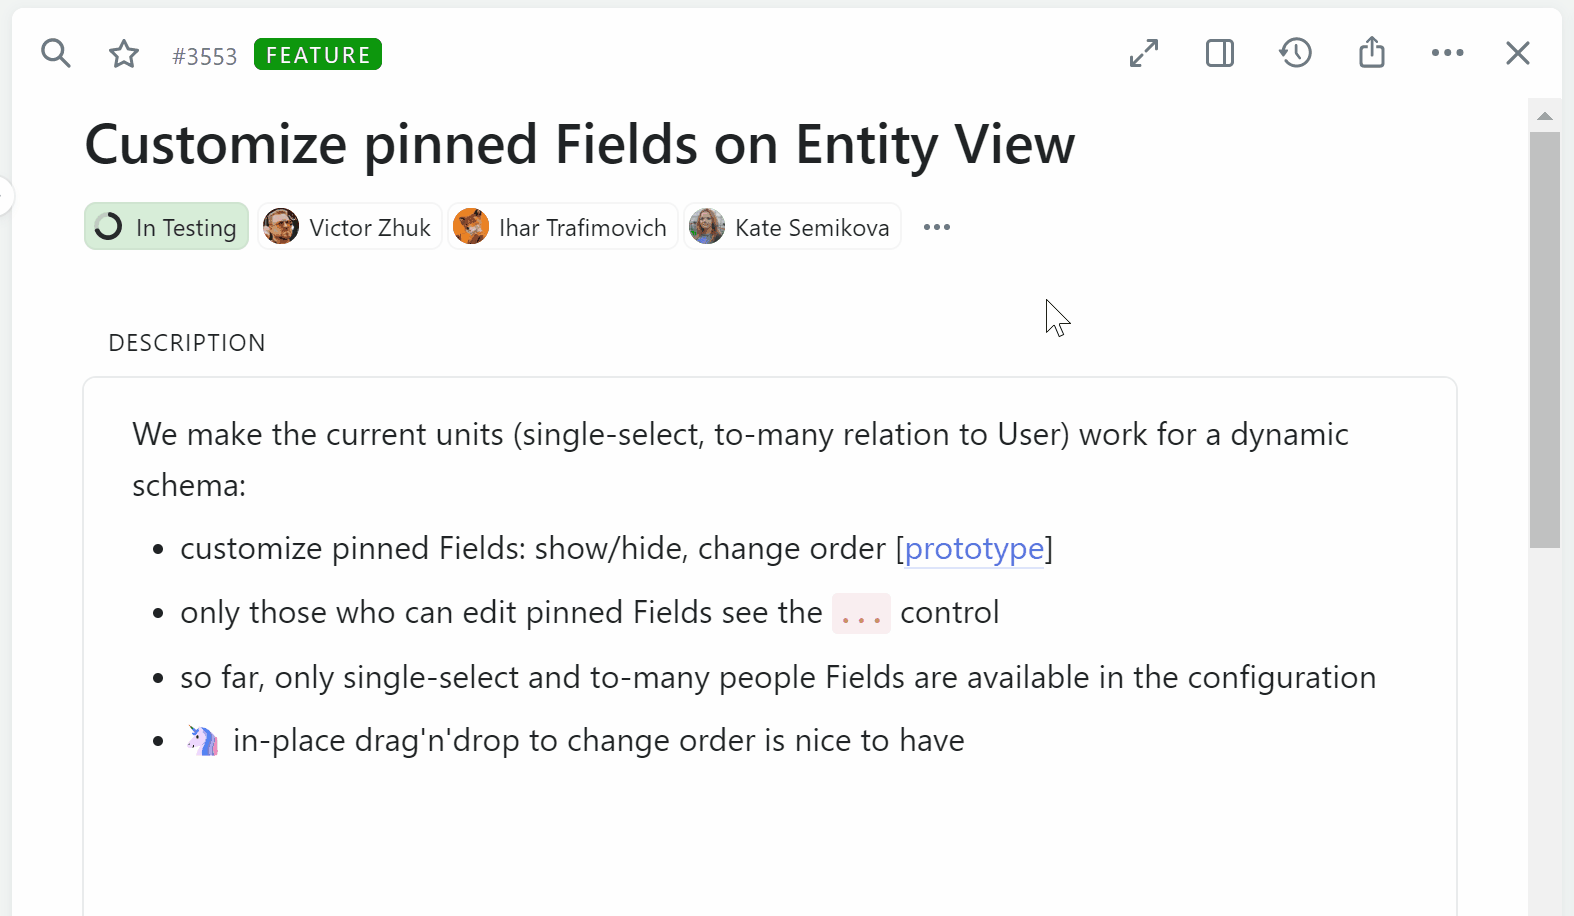Toggle the favorite star for this feature
Image resolution: width=1574 pixels, height=916 pixels.
tap(124, 54)
